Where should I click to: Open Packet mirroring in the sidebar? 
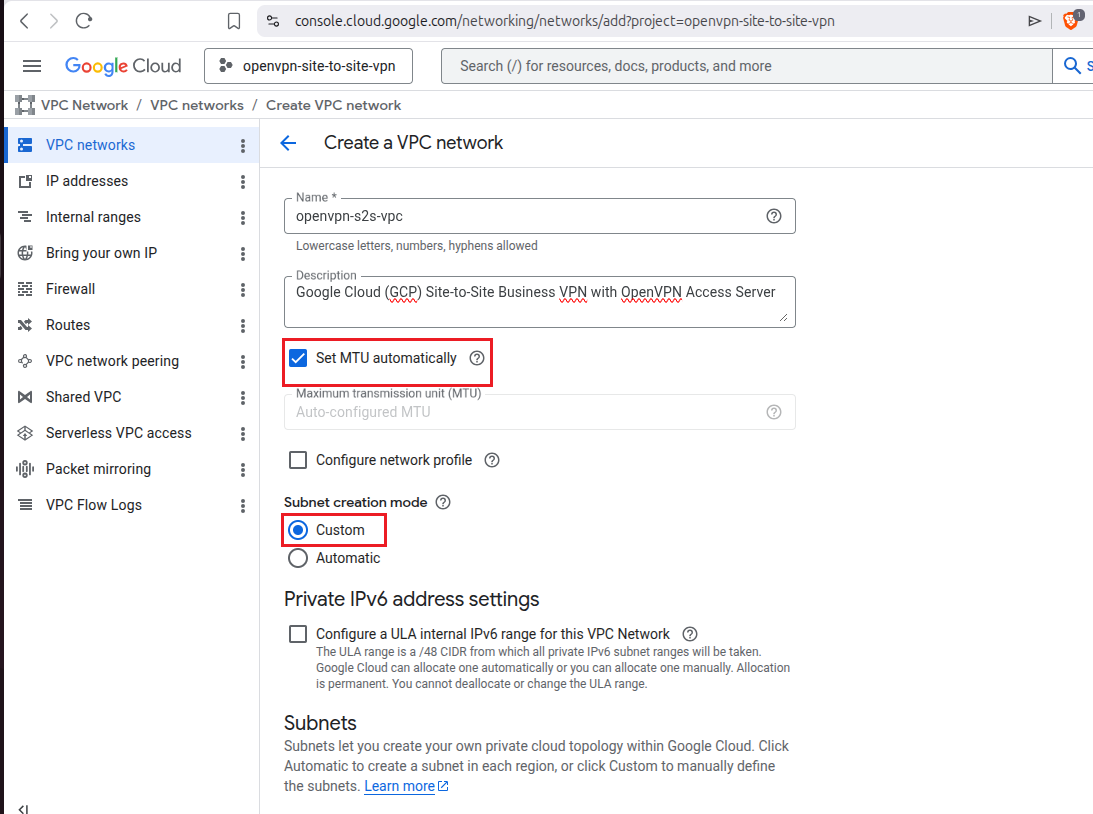(x=98, y=469)
